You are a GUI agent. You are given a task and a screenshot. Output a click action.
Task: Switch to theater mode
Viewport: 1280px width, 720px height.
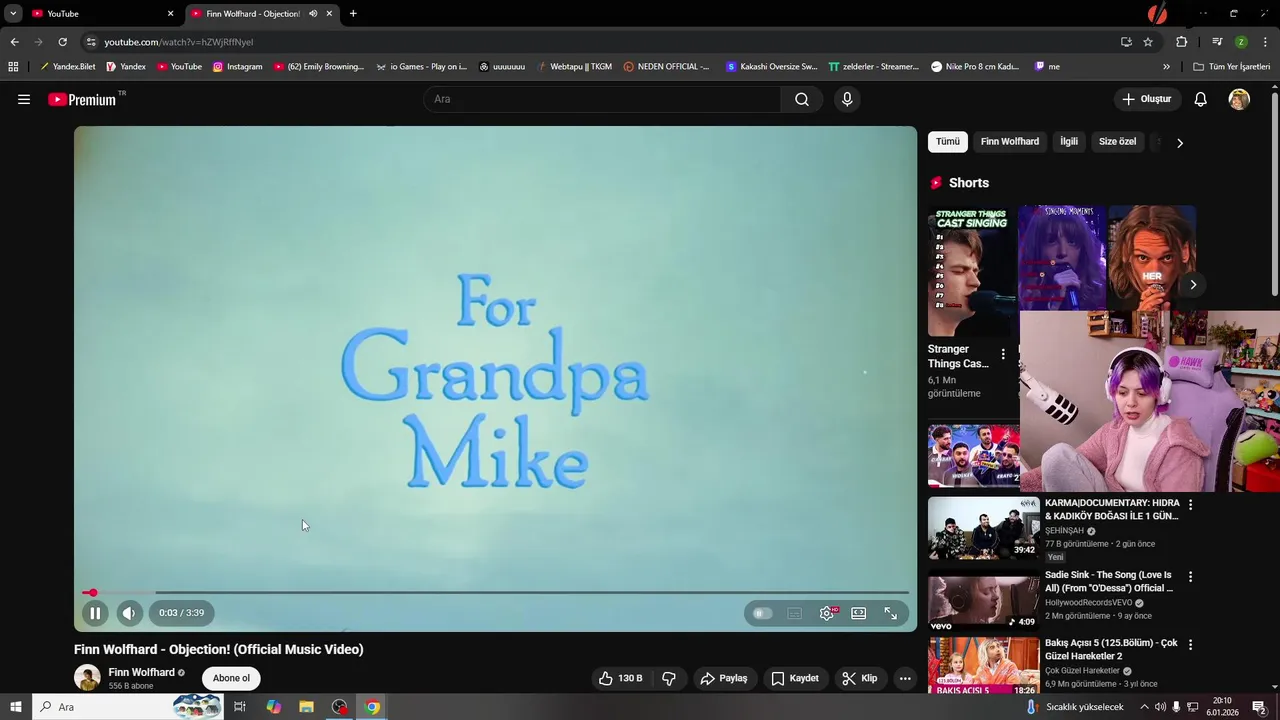859,613
